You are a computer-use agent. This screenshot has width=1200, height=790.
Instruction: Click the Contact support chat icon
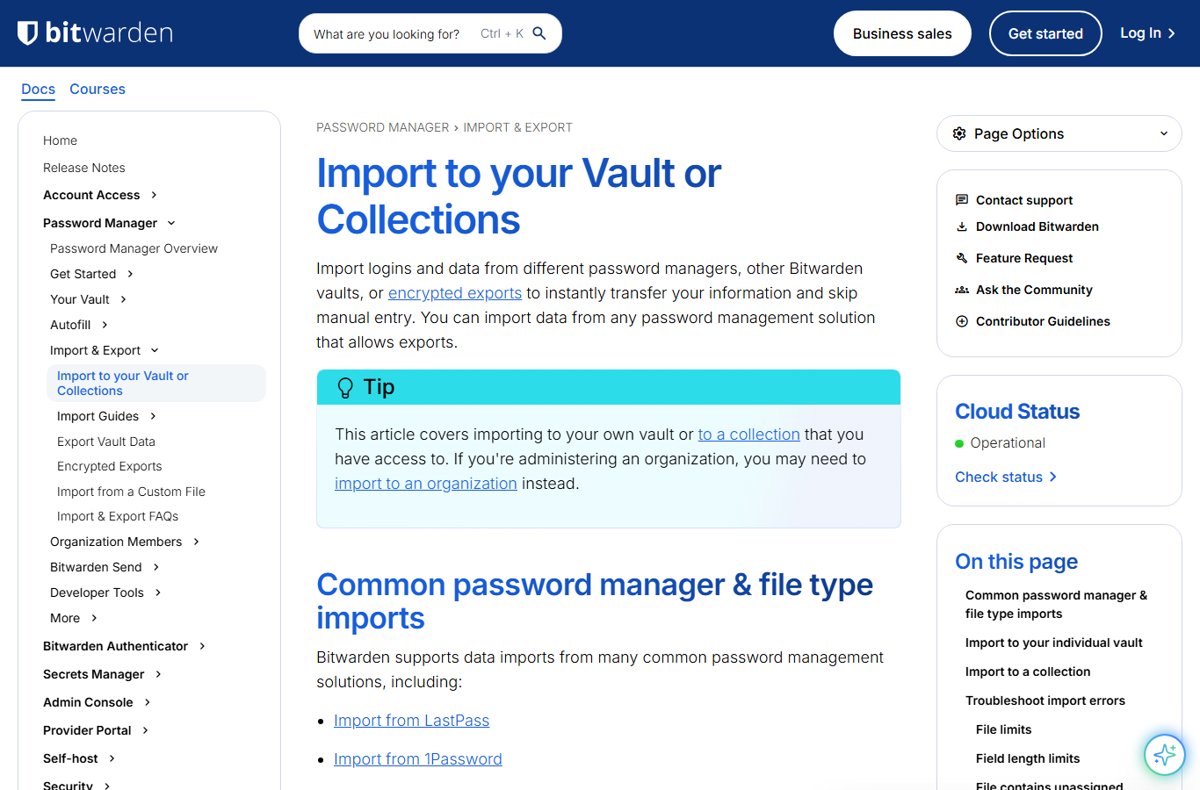[962, 200]
